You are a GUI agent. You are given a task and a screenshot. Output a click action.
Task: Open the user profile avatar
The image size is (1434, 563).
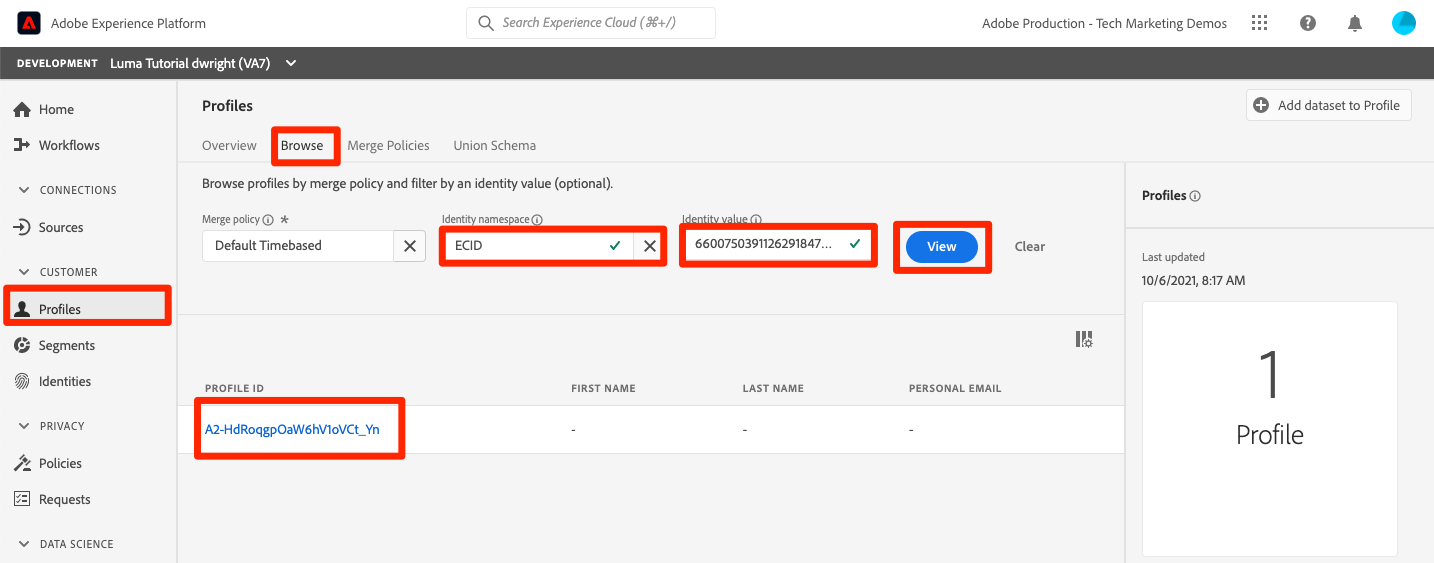(x=1404, y=23)
